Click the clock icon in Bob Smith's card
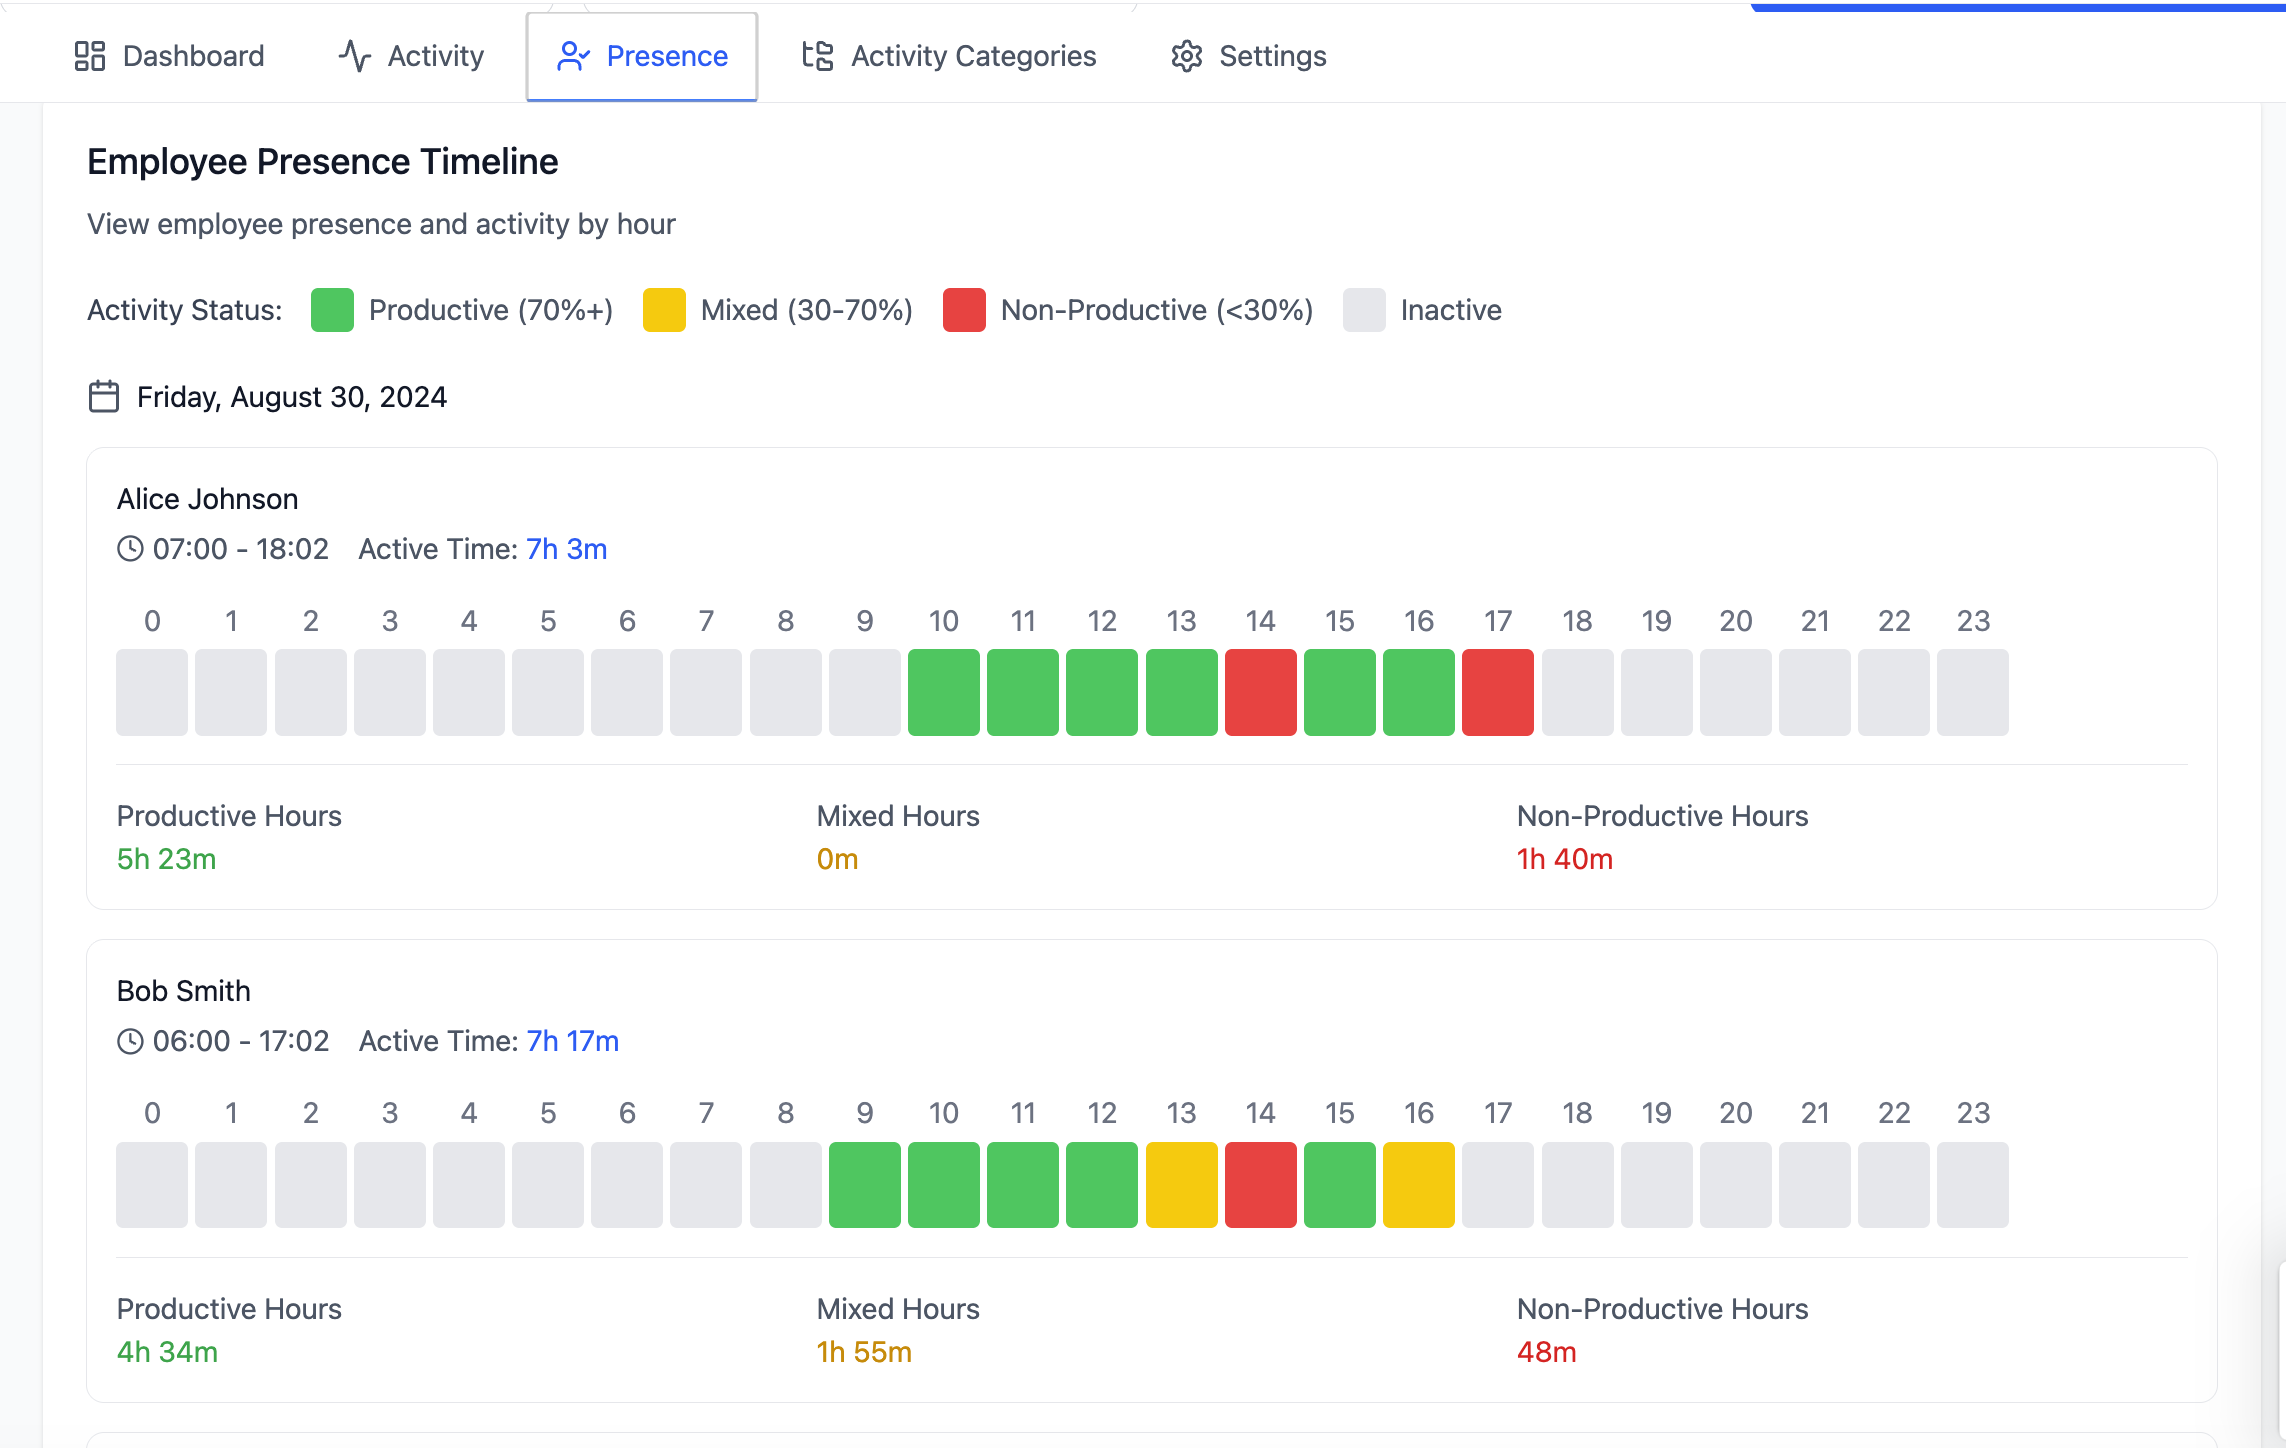 130,1041
